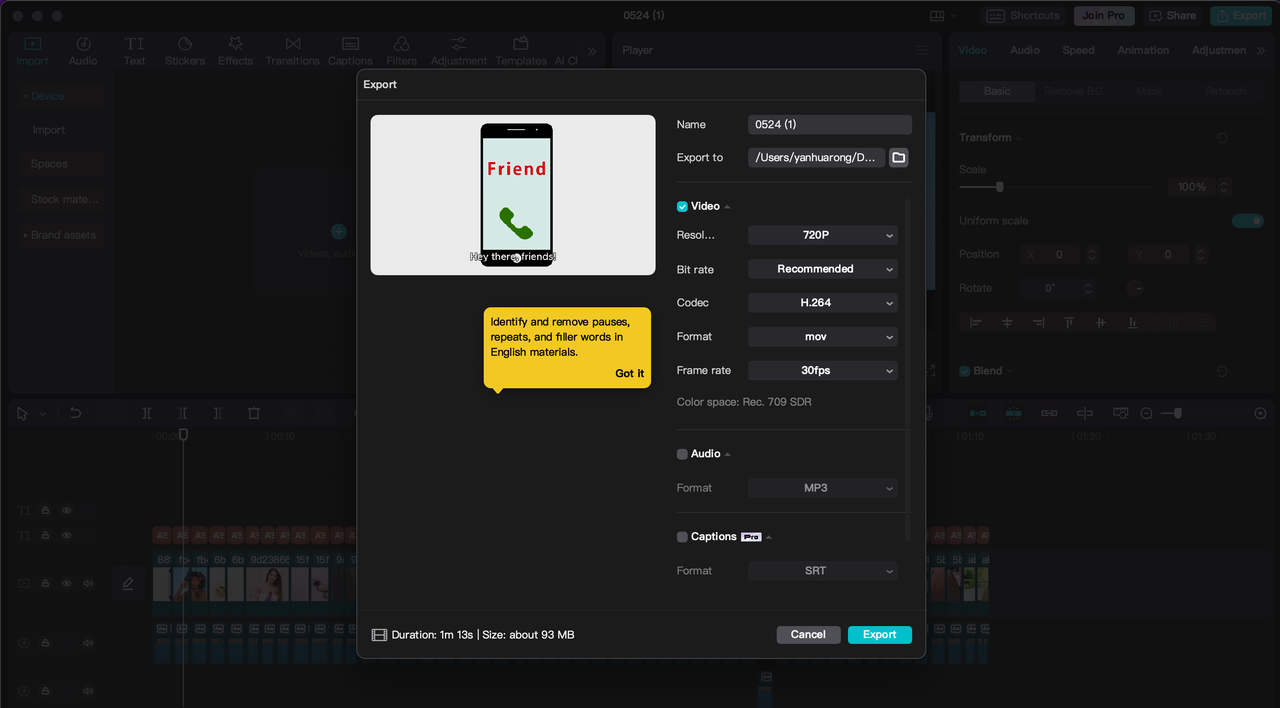Click the timeline zoom-out magnifier
The image size is (1280, 708).
pyautogui.click(x=1147, y=413)
